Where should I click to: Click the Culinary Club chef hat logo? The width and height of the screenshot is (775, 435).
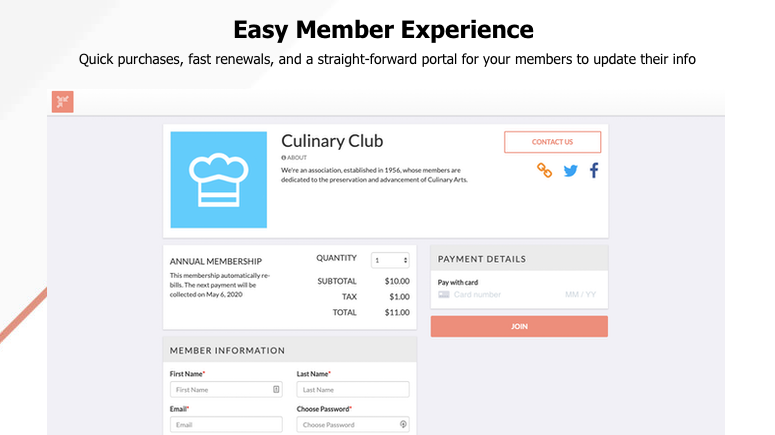tap(218, 180)
